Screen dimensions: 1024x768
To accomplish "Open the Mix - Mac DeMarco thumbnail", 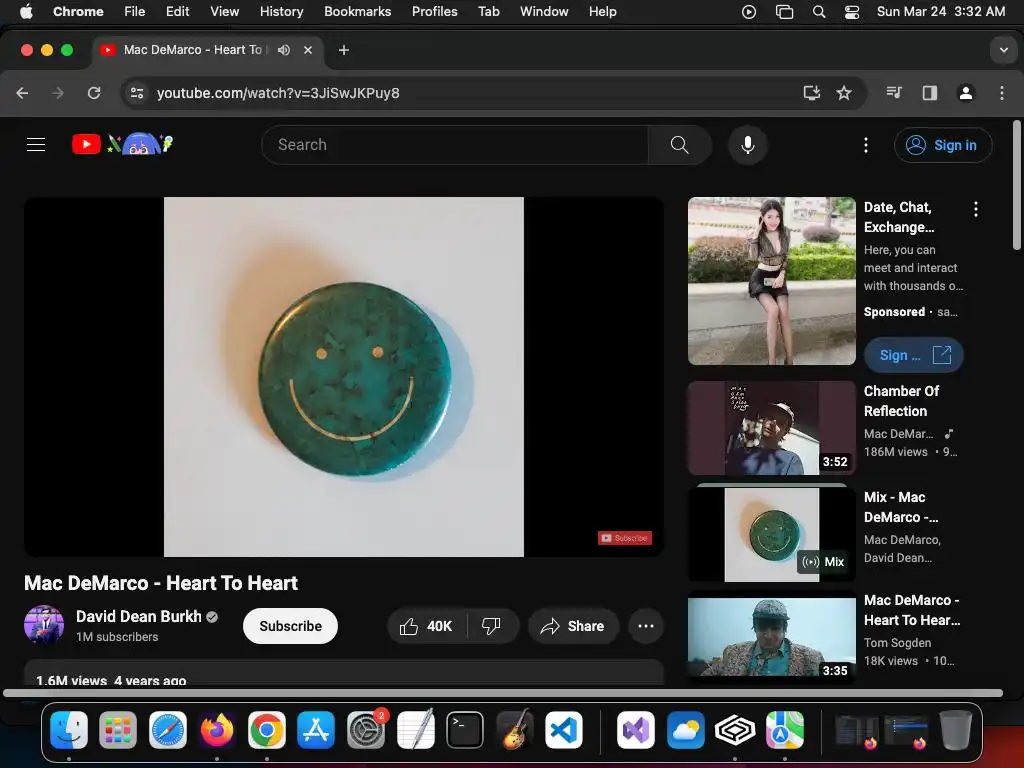I will pos(771,534).
